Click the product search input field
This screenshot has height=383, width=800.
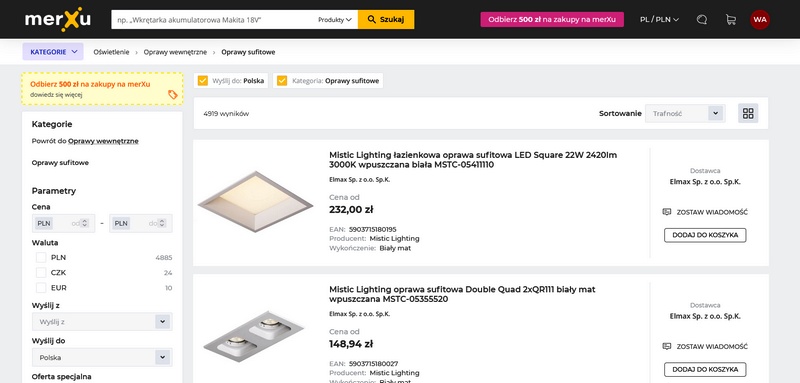213,19
